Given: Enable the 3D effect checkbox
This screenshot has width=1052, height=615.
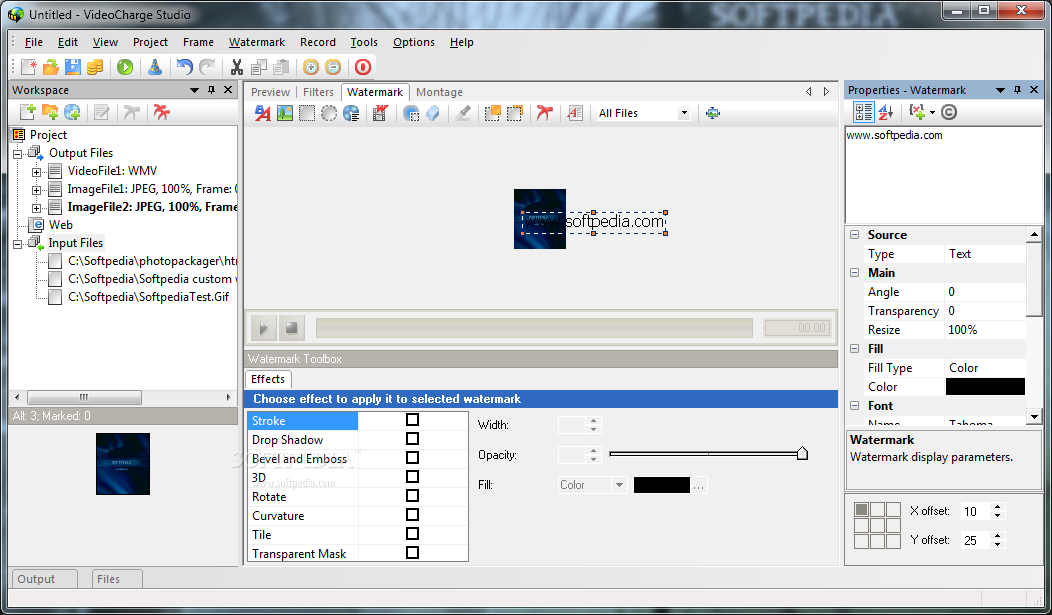Looking at the screenshot, I should pos(413,476).
